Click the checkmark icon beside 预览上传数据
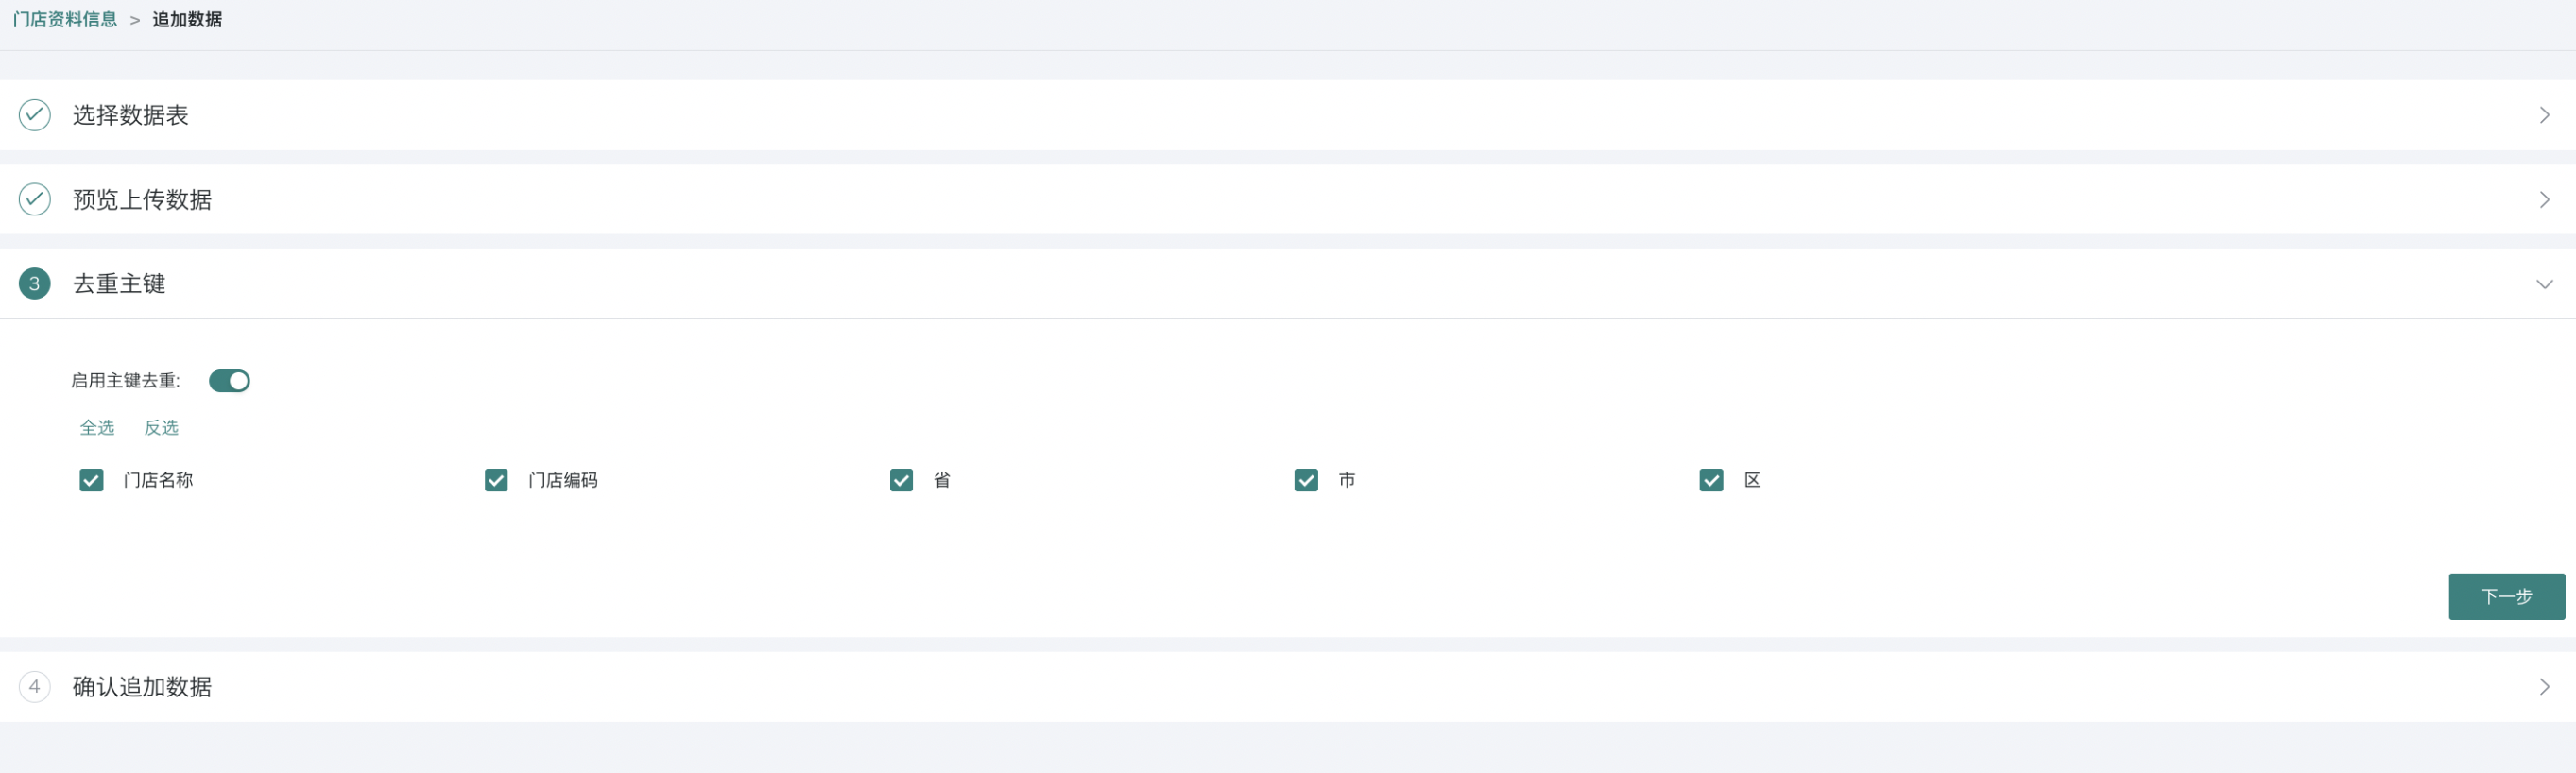Image resolution: width=2576 pixels, height=773 pixels. click(35, 199)
